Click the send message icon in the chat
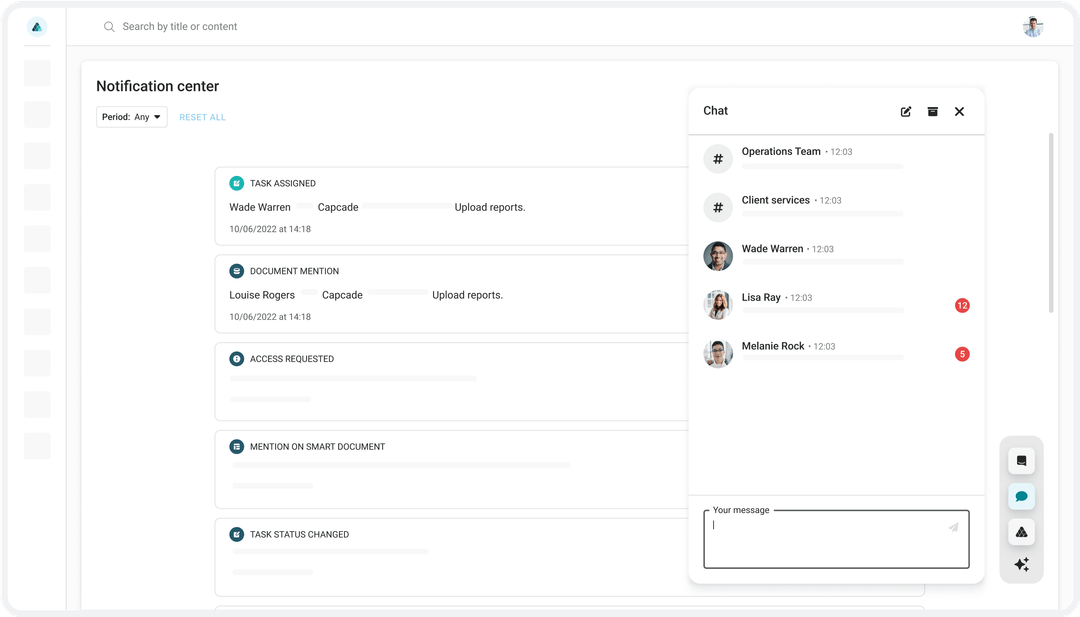The image size is (1080, 617). (952, 526)
